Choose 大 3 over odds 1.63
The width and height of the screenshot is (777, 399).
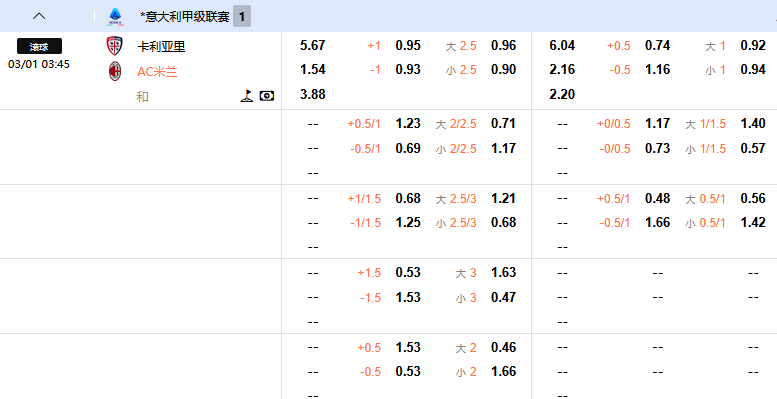click(503, 273)
